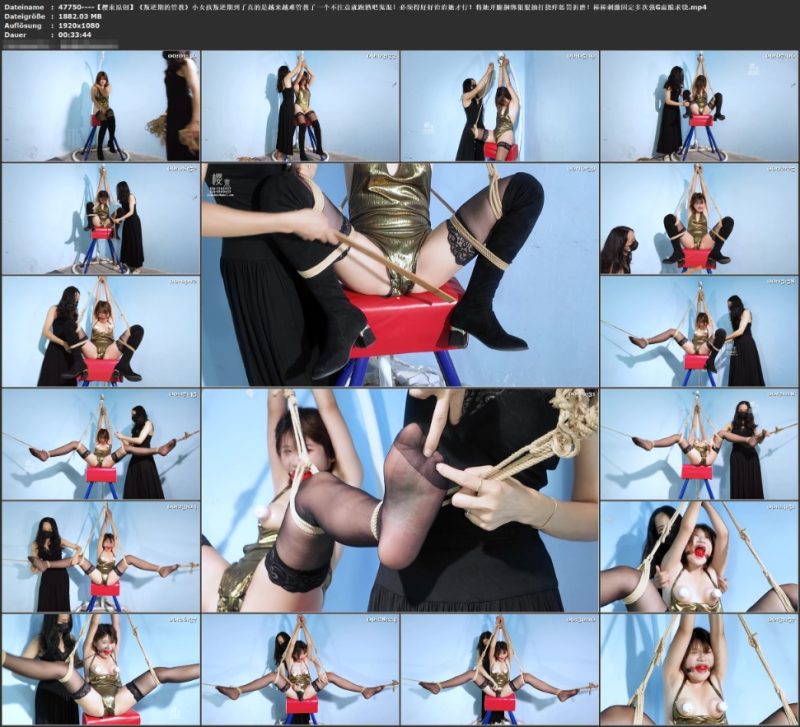Image resolution: width=800 pixels, height=727 pixels.
Task: Open last thumbnail in the top row
Action: pyautogui.click(x=699, y=106)
